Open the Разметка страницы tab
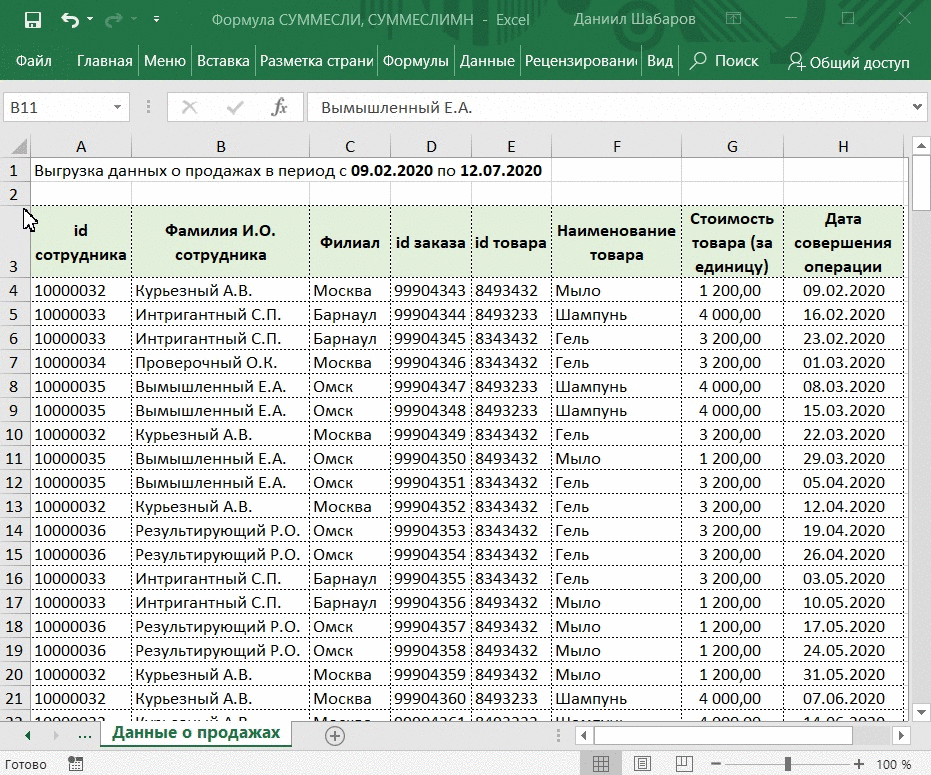 pyautogui.click(x=316, y=61)
